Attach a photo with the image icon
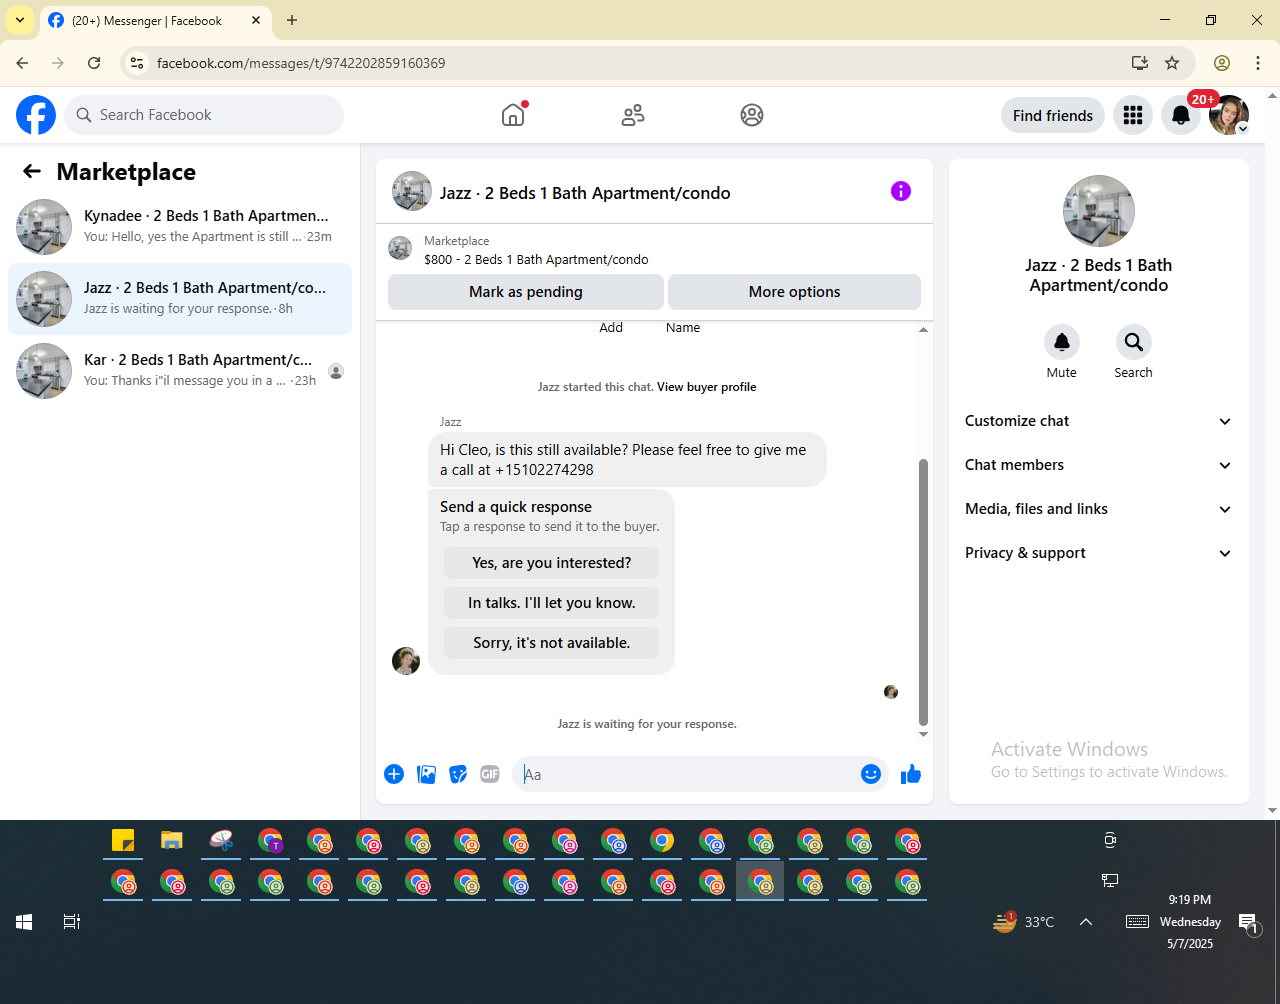Image resolution: width=1280 pixels, height=1004 pixels. (426, 774)
